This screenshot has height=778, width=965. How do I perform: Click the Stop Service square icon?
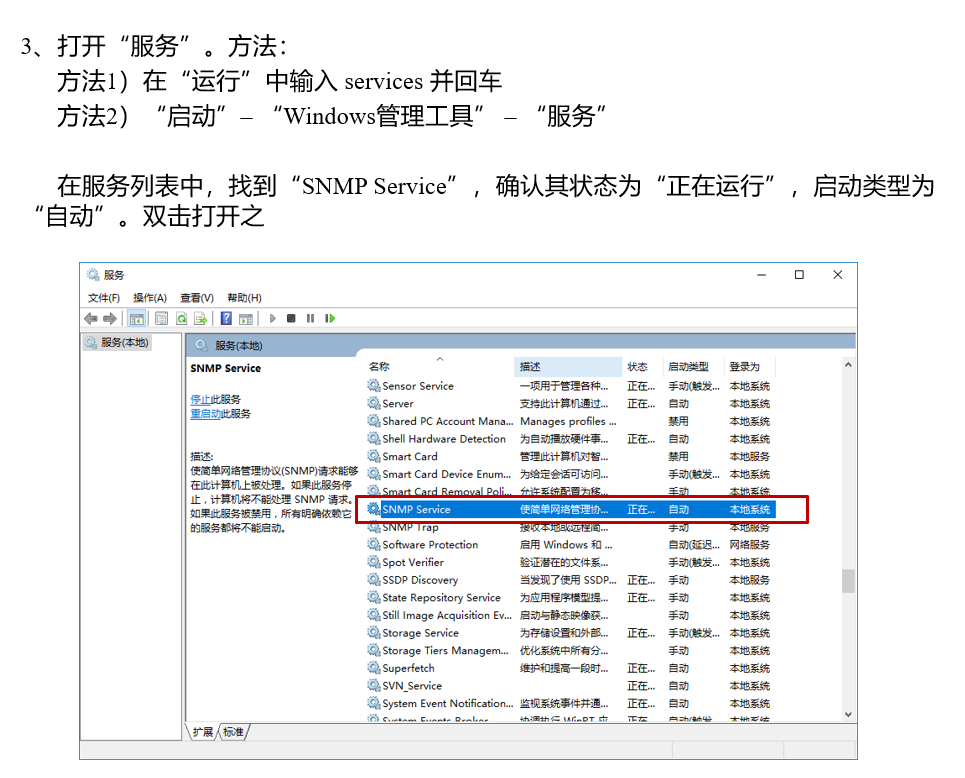tap(291, 318)
